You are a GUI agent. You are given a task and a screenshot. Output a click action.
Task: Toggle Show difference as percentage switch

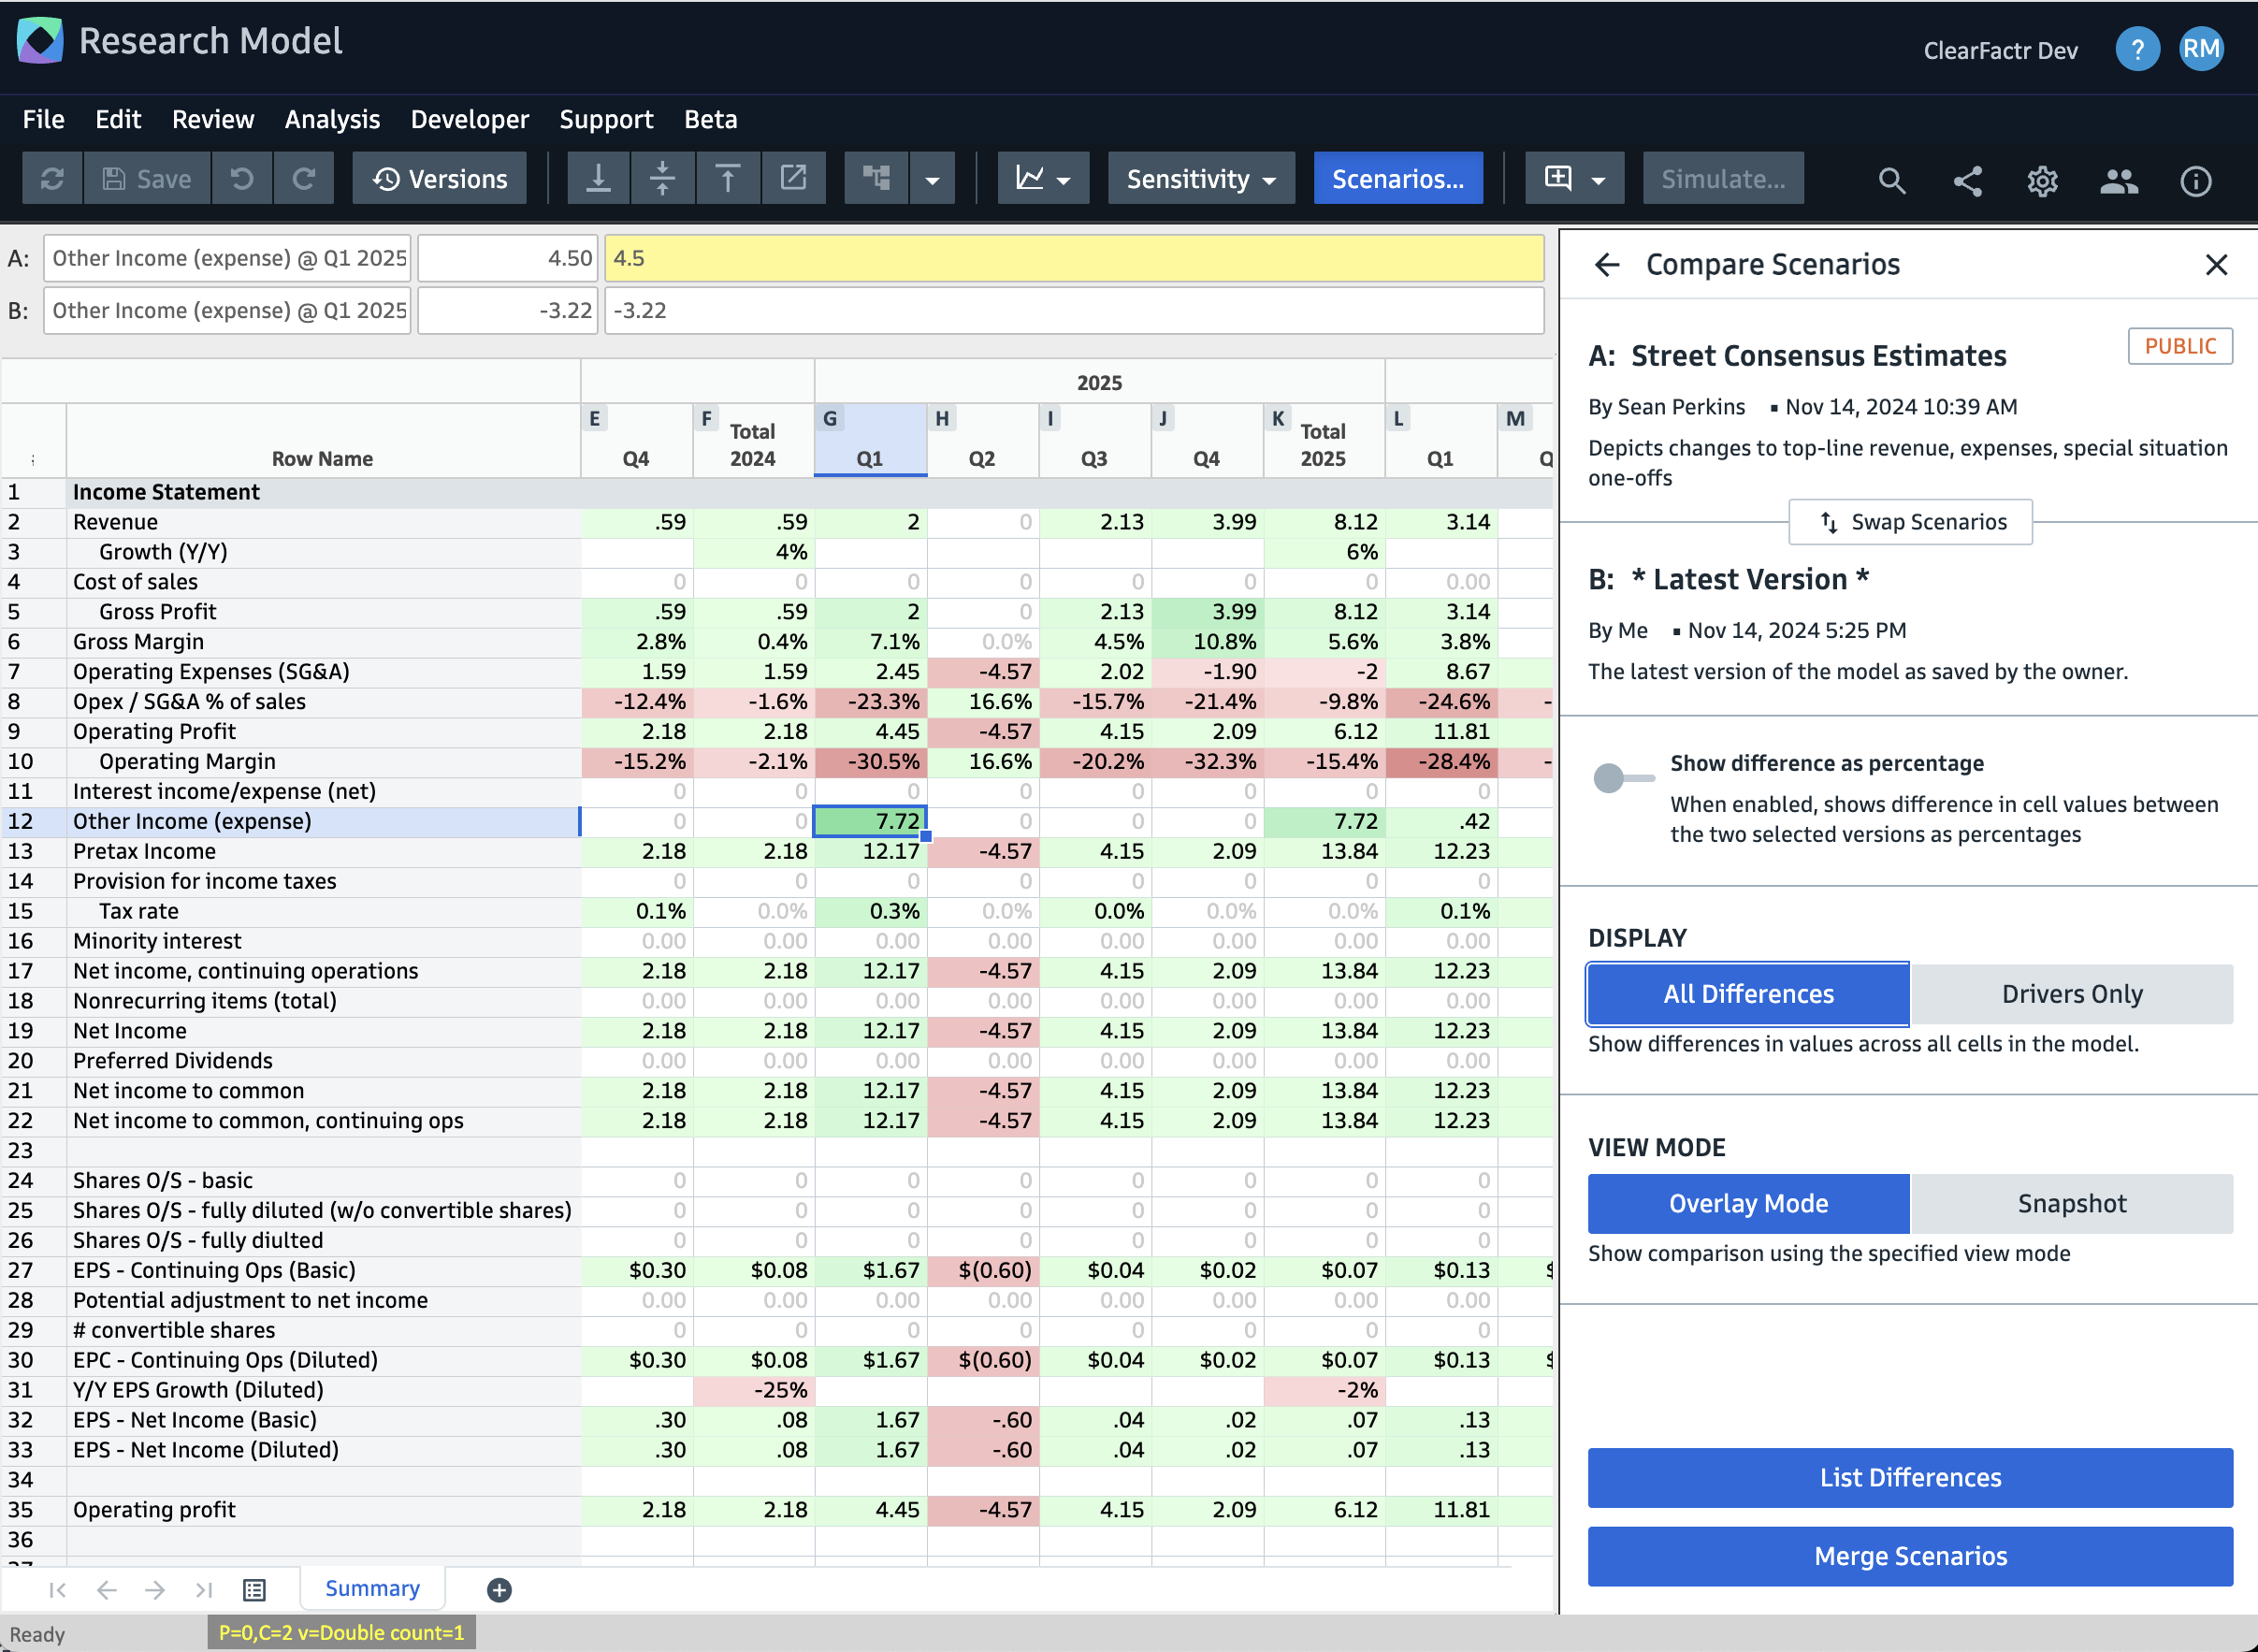tap(1622, 778)
